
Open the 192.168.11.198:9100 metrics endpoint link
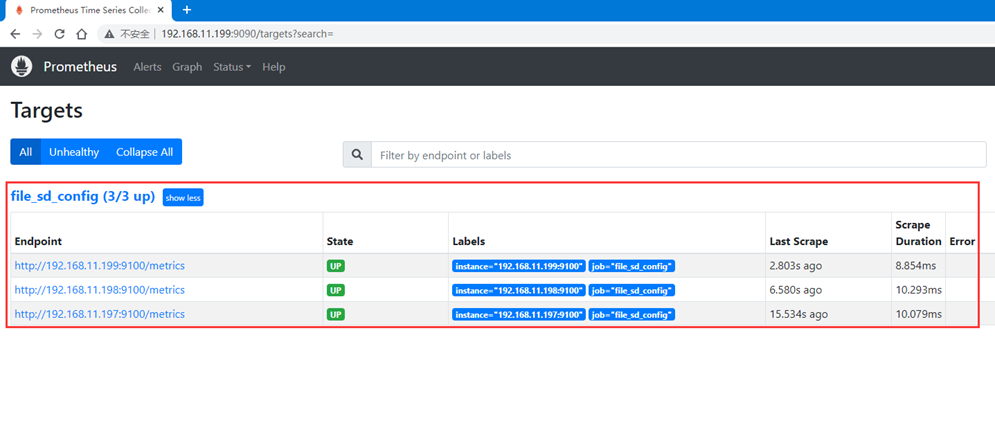100,290
